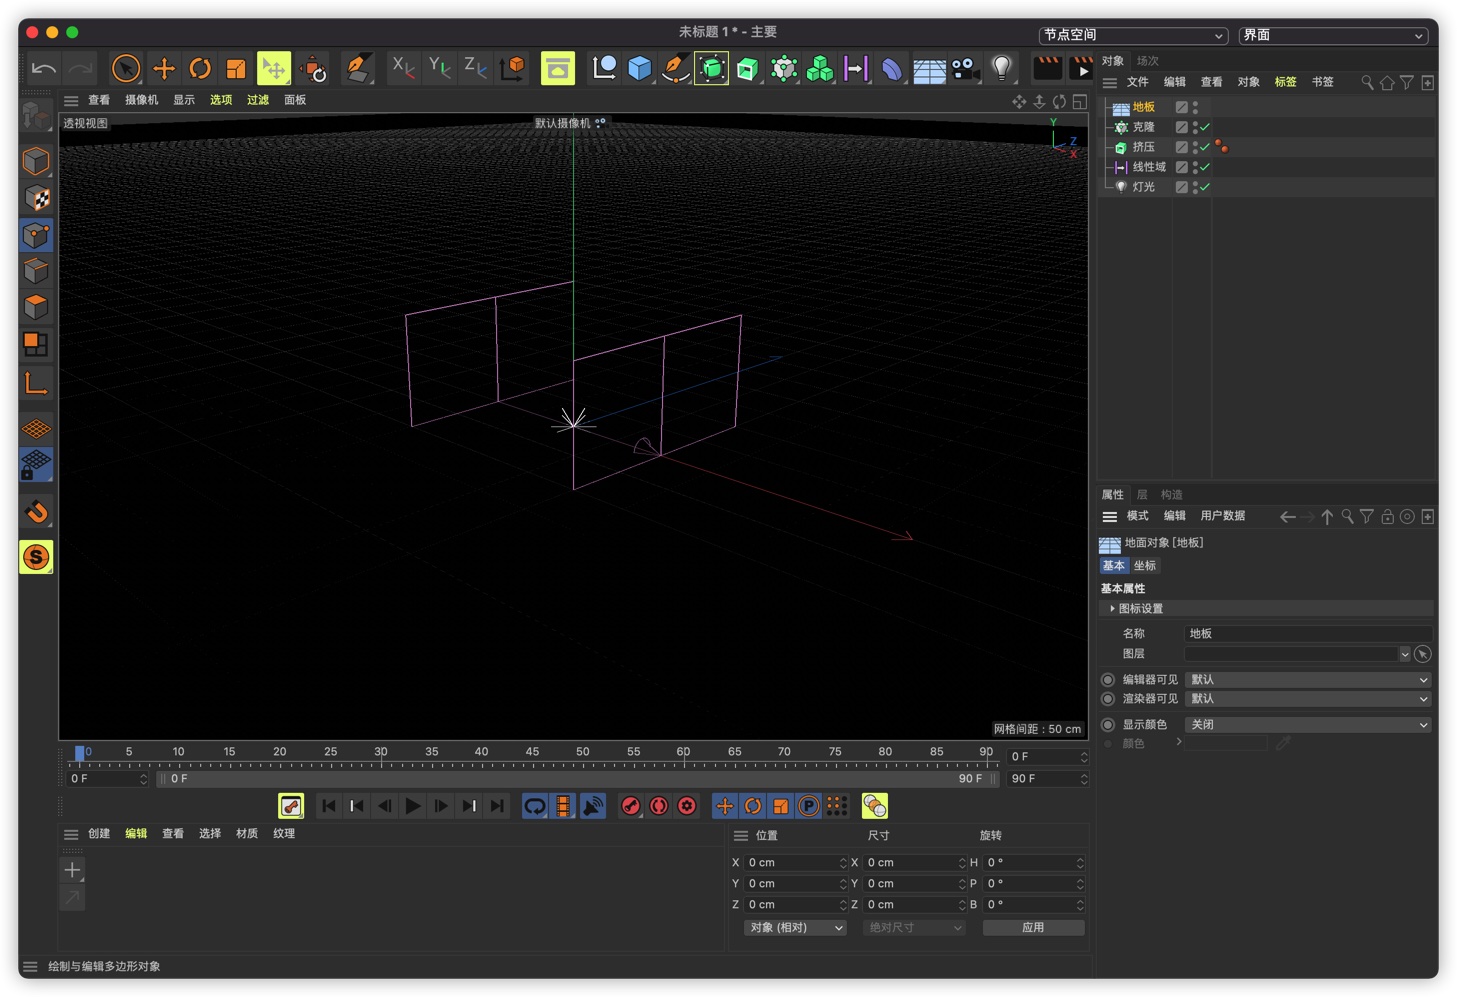Click the Camera object icon
1457x997 pixels.
(x=965, y=68)
